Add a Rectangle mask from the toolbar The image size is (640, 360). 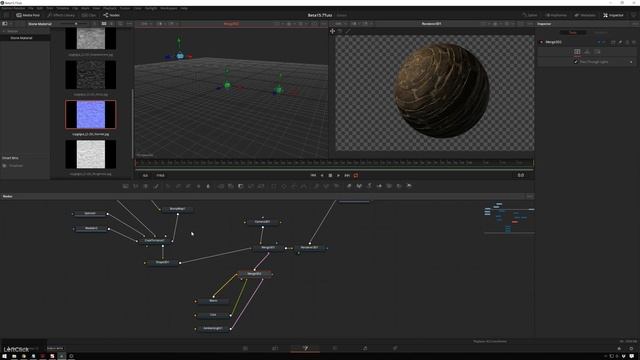[x=274, y=186]
